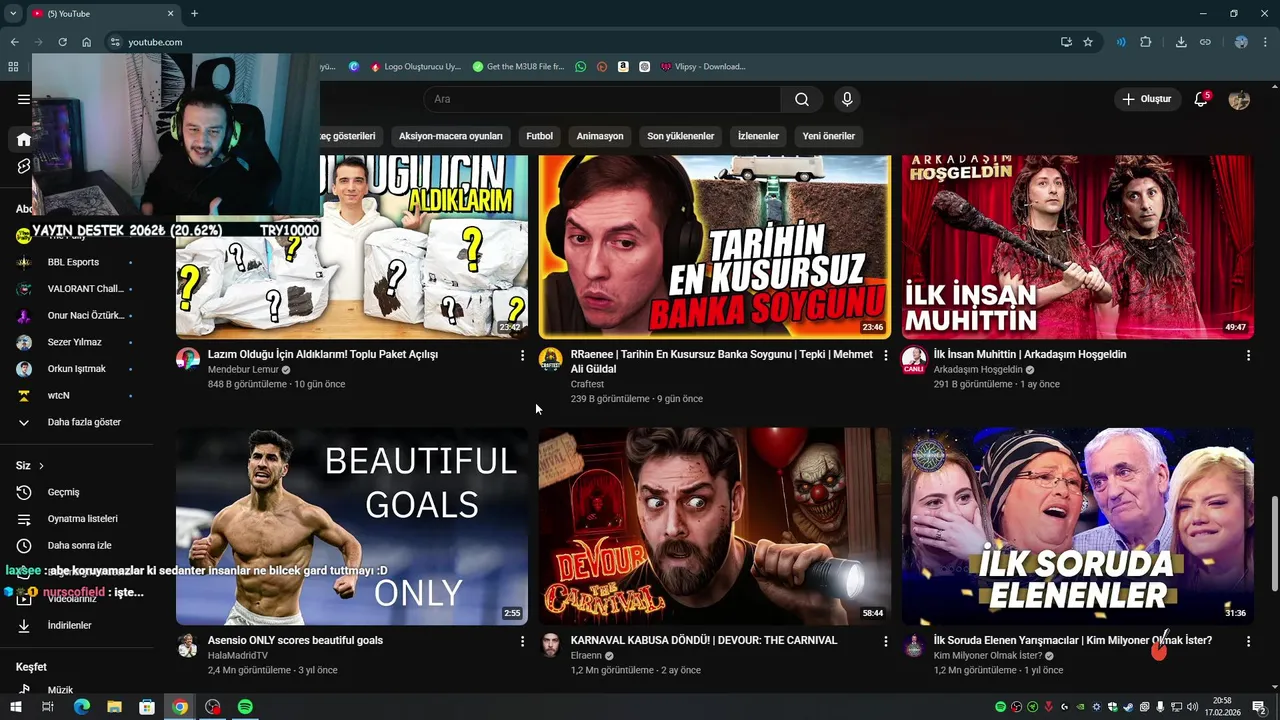Open options for KARNAVAL KABUSA DÖNDÜ video

[885, 641]
